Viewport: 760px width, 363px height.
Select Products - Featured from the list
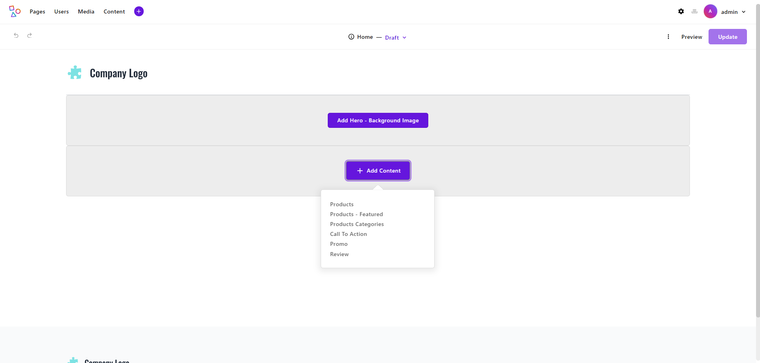click(356, 214)
